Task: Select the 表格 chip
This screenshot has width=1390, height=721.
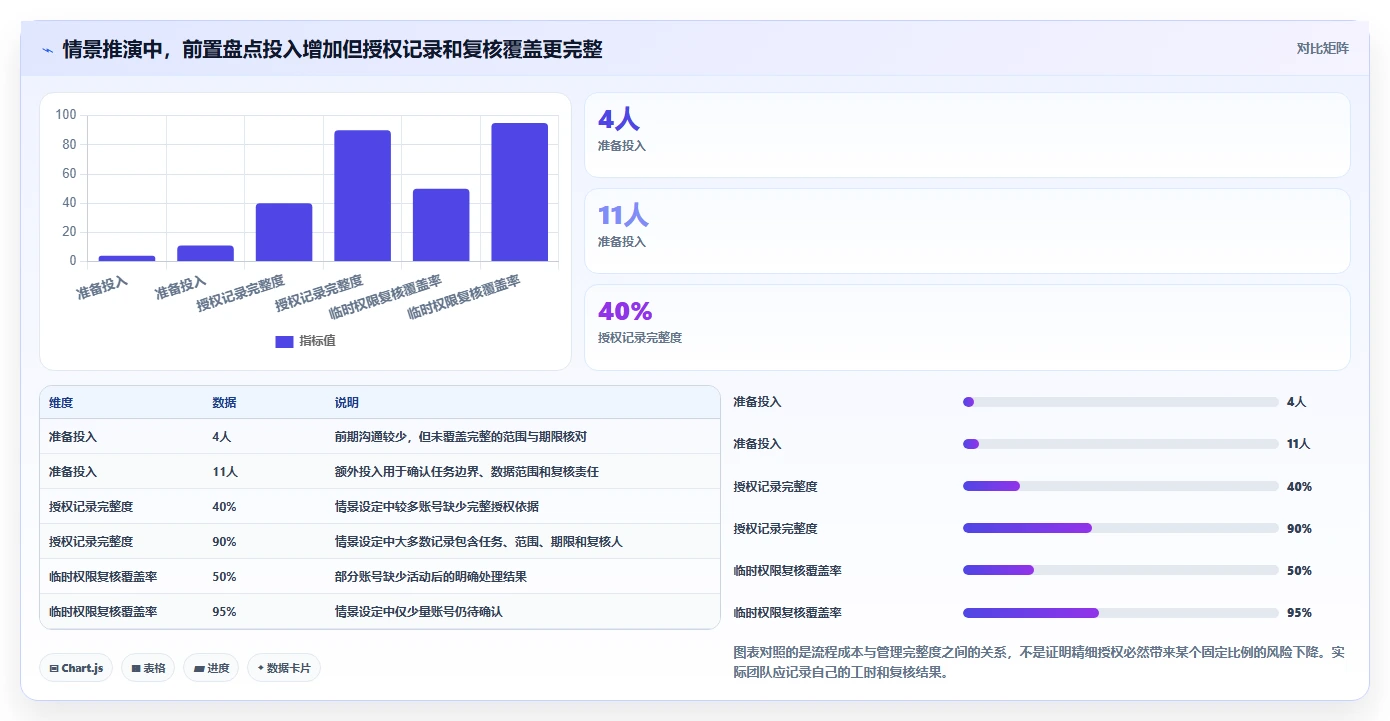Action: pos(148,668)
